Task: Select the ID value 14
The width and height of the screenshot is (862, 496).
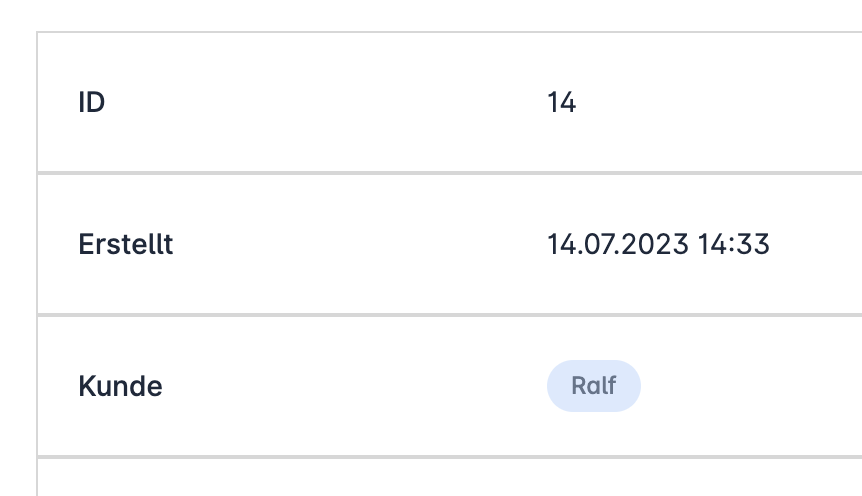Action: (561, 102)
